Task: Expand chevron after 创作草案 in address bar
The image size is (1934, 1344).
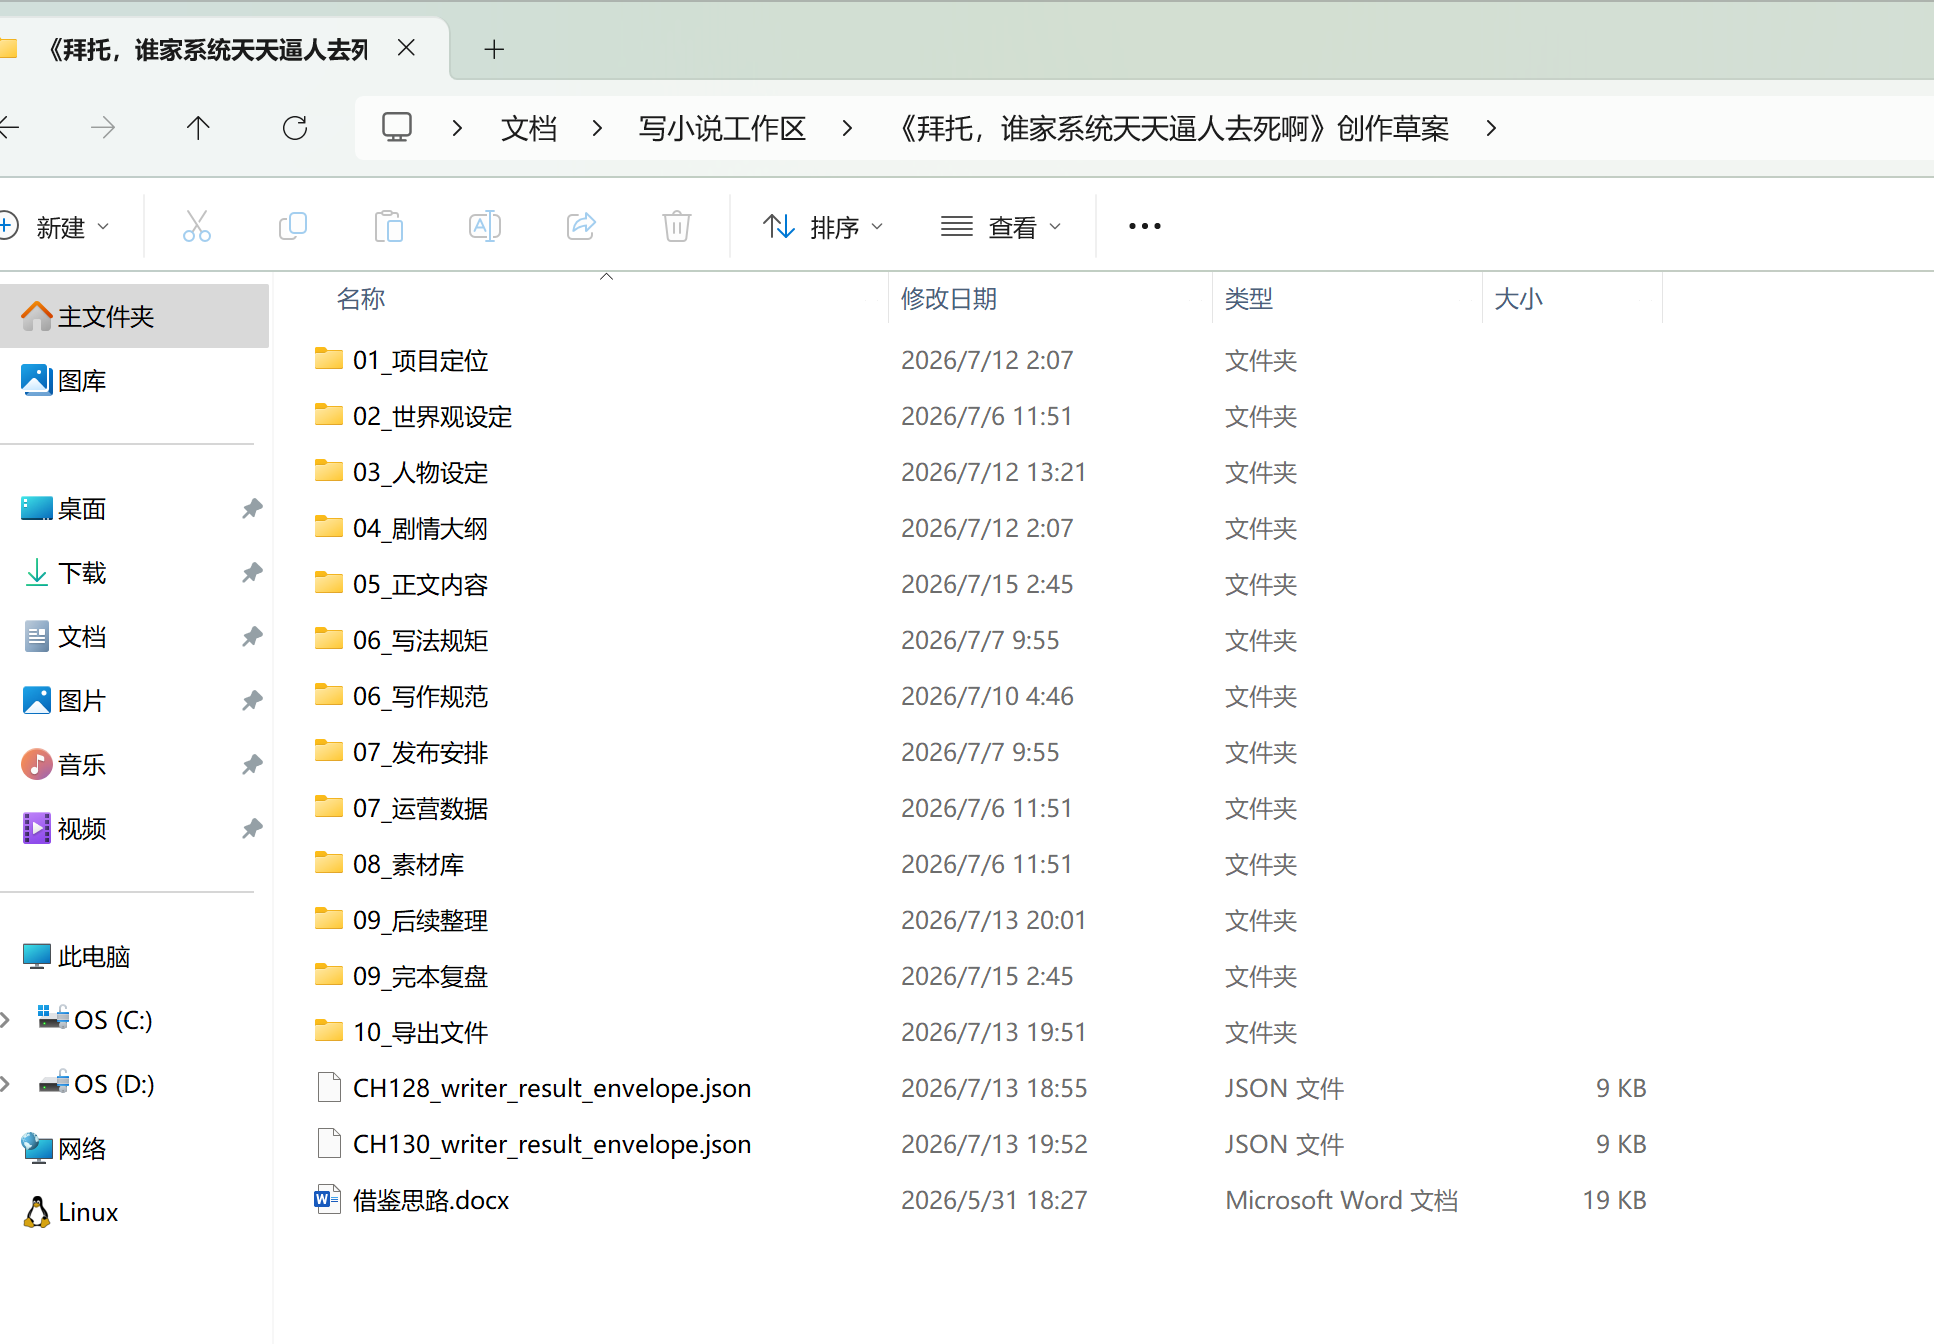Action: click(1491, 128)
